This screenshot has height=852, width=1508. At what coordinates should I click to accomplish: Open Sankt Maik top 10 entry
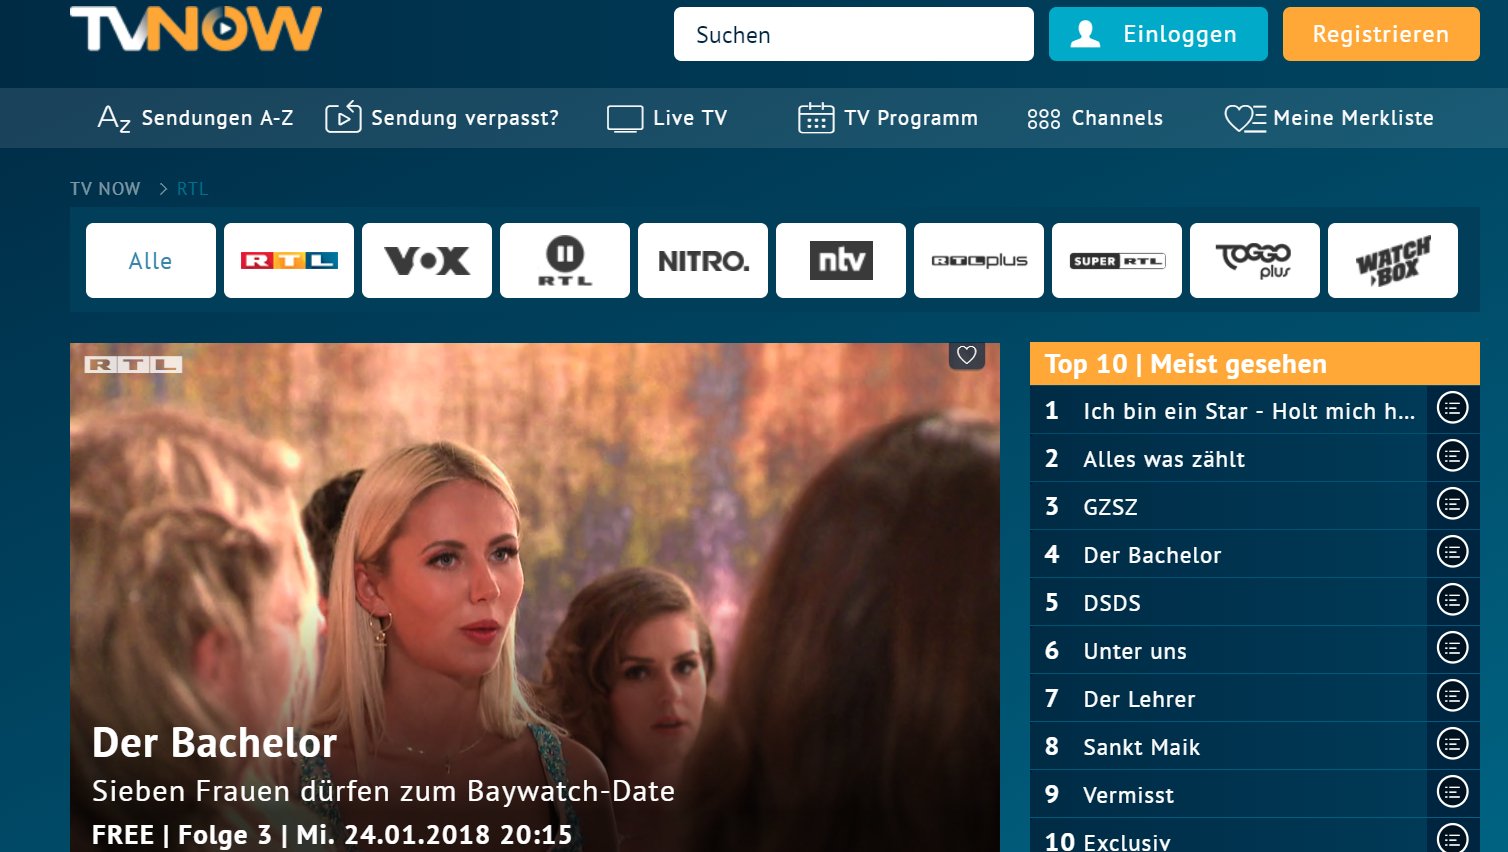(x=1228, y=746)
